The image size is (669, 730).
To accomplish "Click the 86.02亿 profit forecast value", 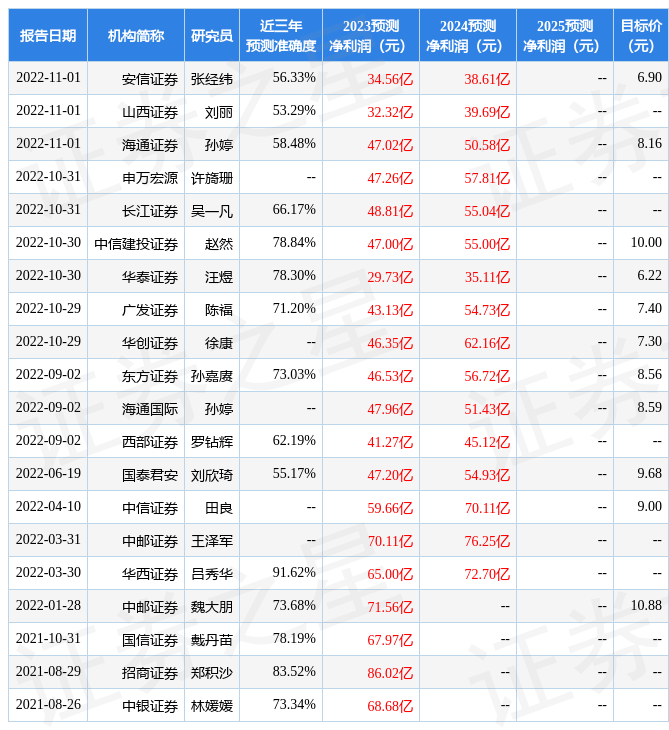I will pos(390,673).
